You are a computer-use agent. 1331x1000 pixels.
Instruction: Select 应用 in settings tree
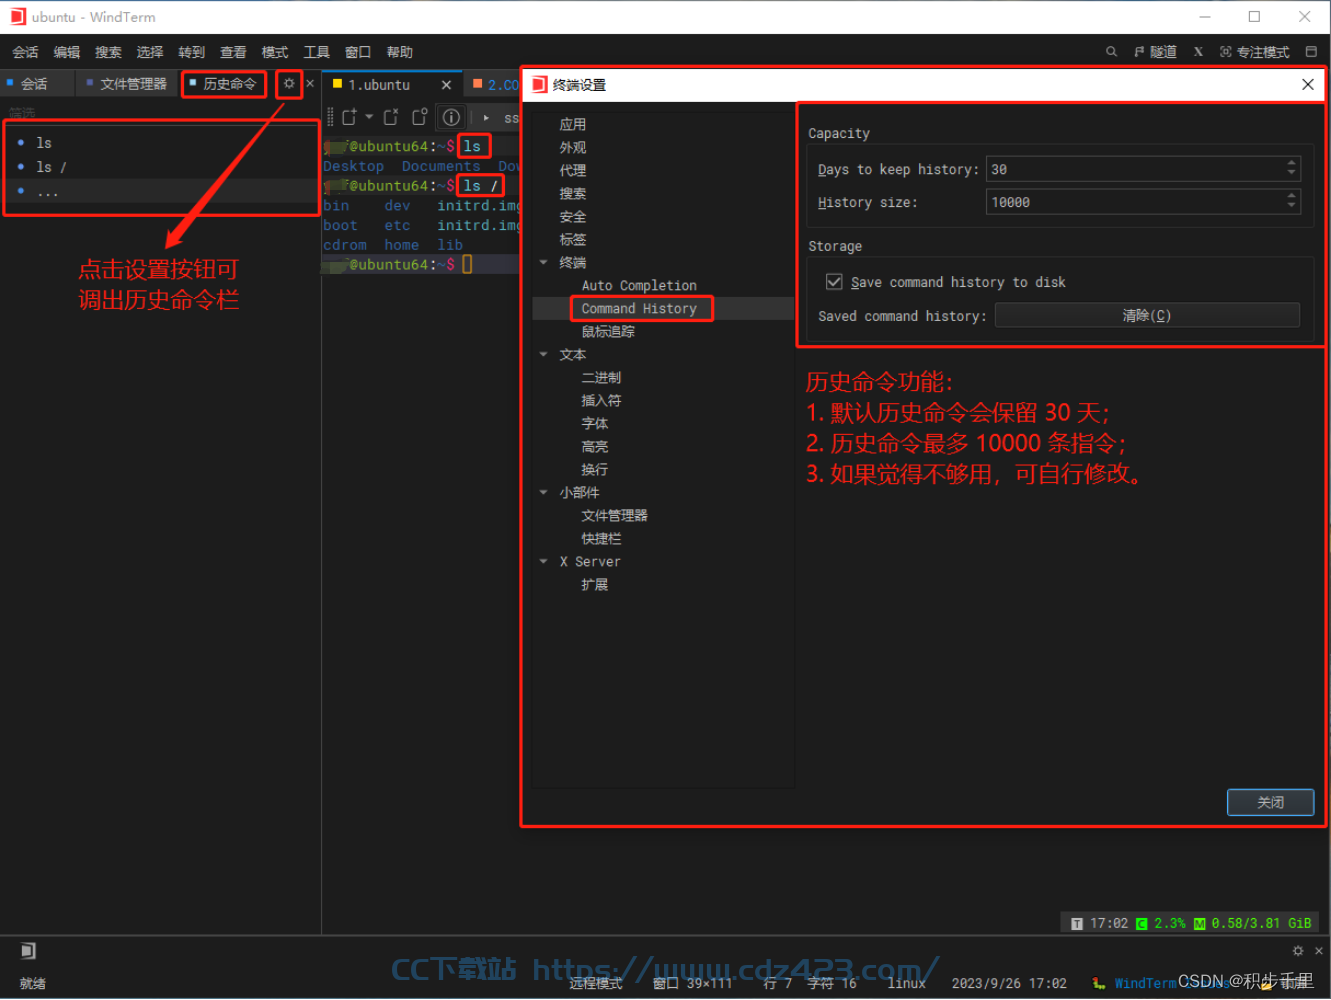573,124
